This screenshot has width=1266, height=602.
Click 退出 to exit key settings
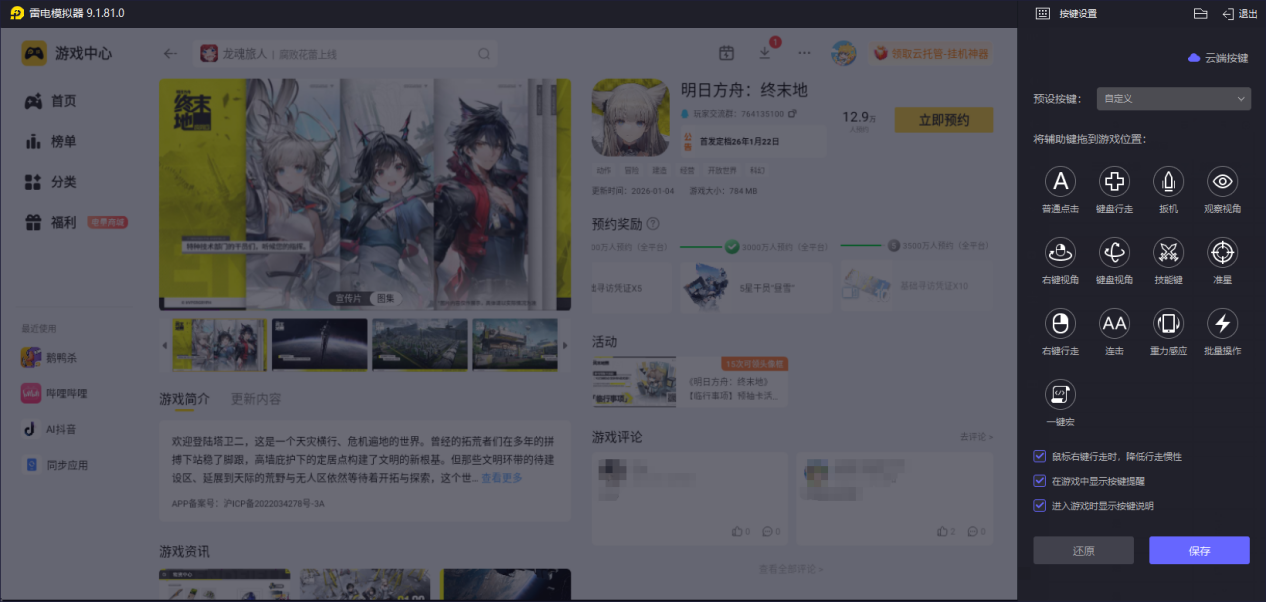click(x=1240, y=14)
